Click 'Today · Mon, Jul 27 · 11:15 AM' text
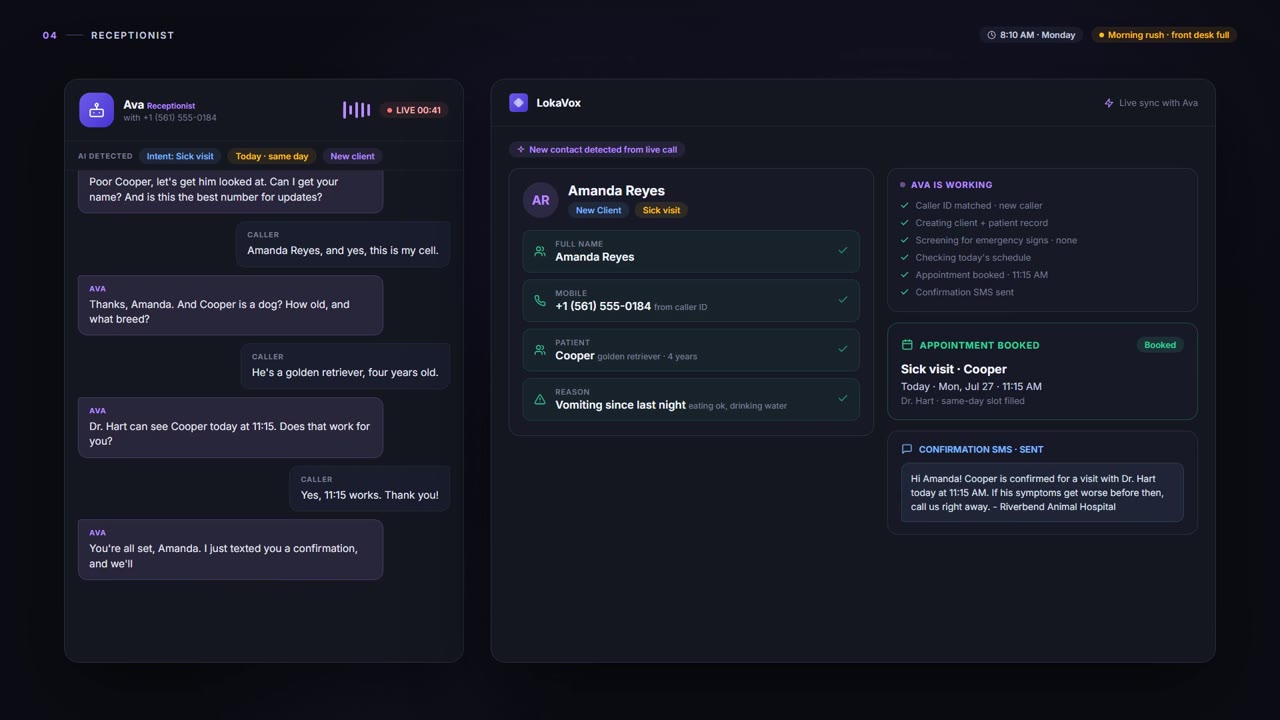Screen dimensions: 1280x720 click(x=971, y=386)
